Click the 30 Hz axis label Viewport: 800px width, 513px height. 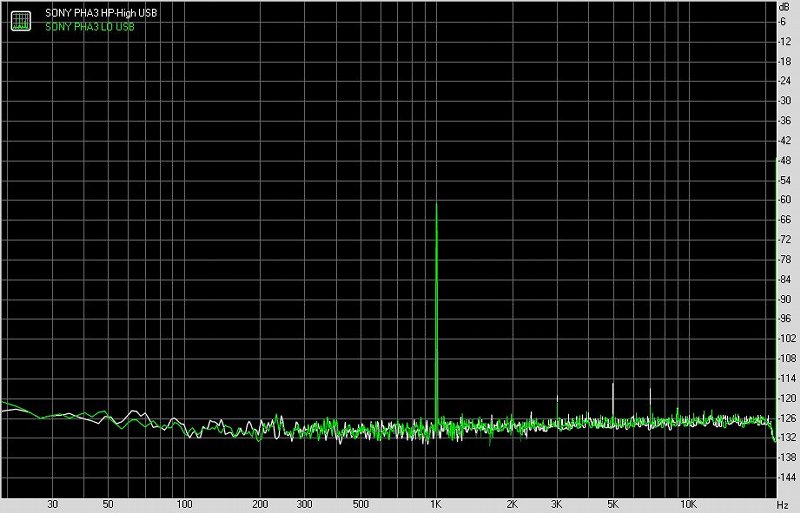click(52, 504)
